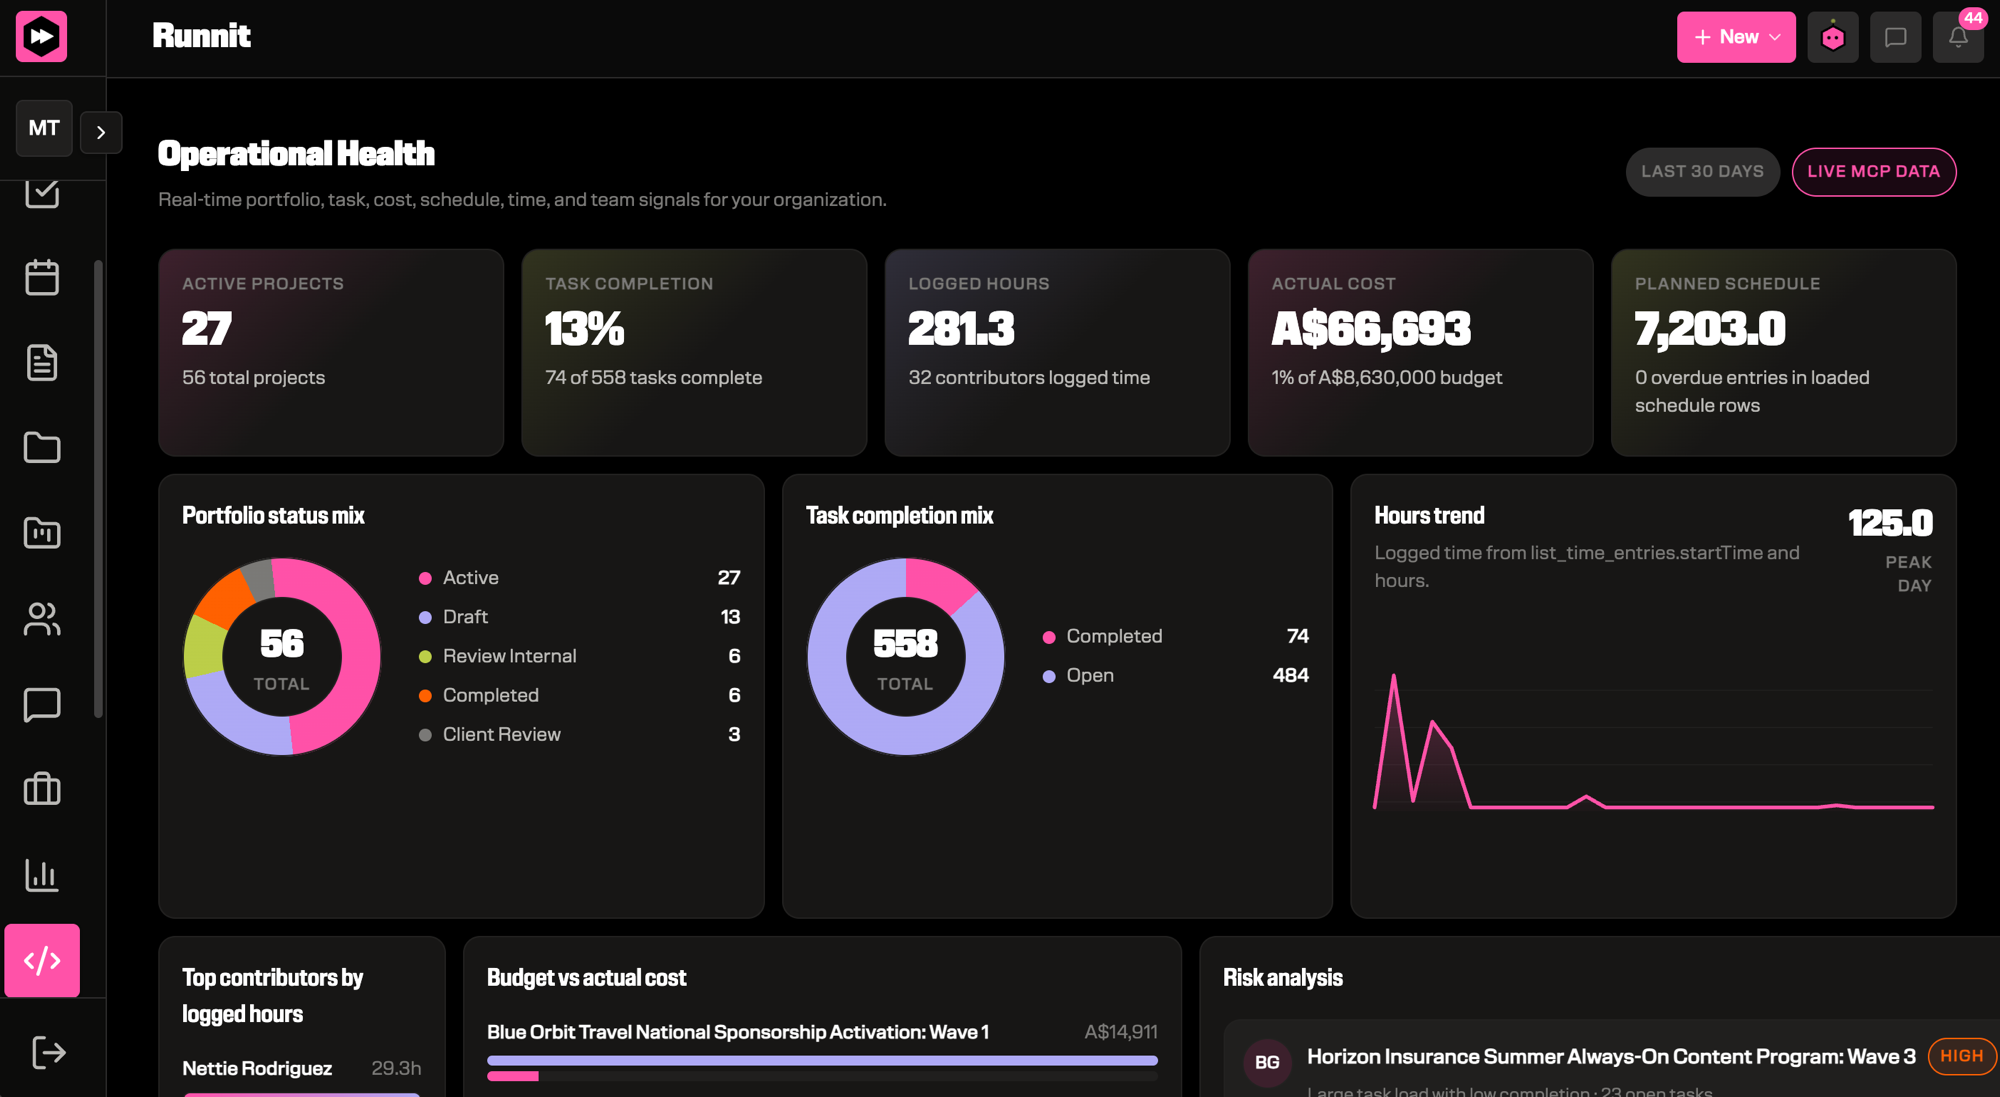The image size is (2000, 1097).
Task: Open the team members icon in sidebar
Action: pos(42,619)
